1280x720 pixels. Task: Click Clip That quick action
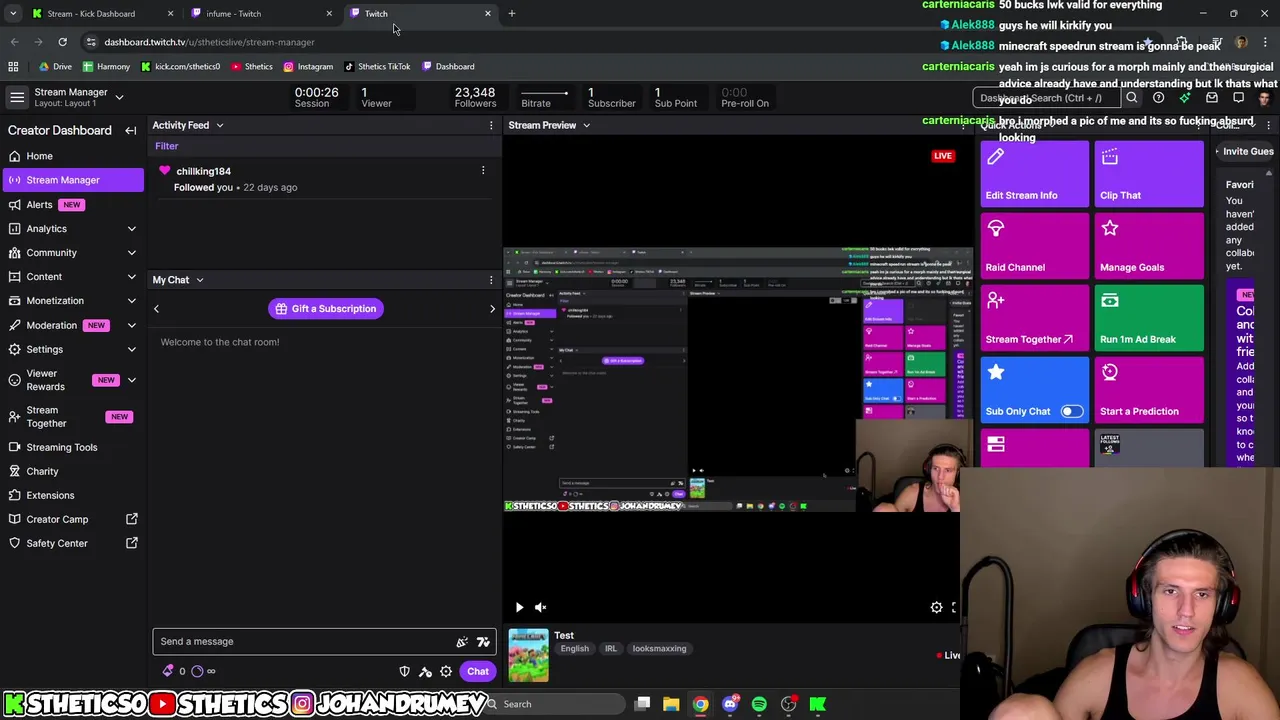[1149, 174]
